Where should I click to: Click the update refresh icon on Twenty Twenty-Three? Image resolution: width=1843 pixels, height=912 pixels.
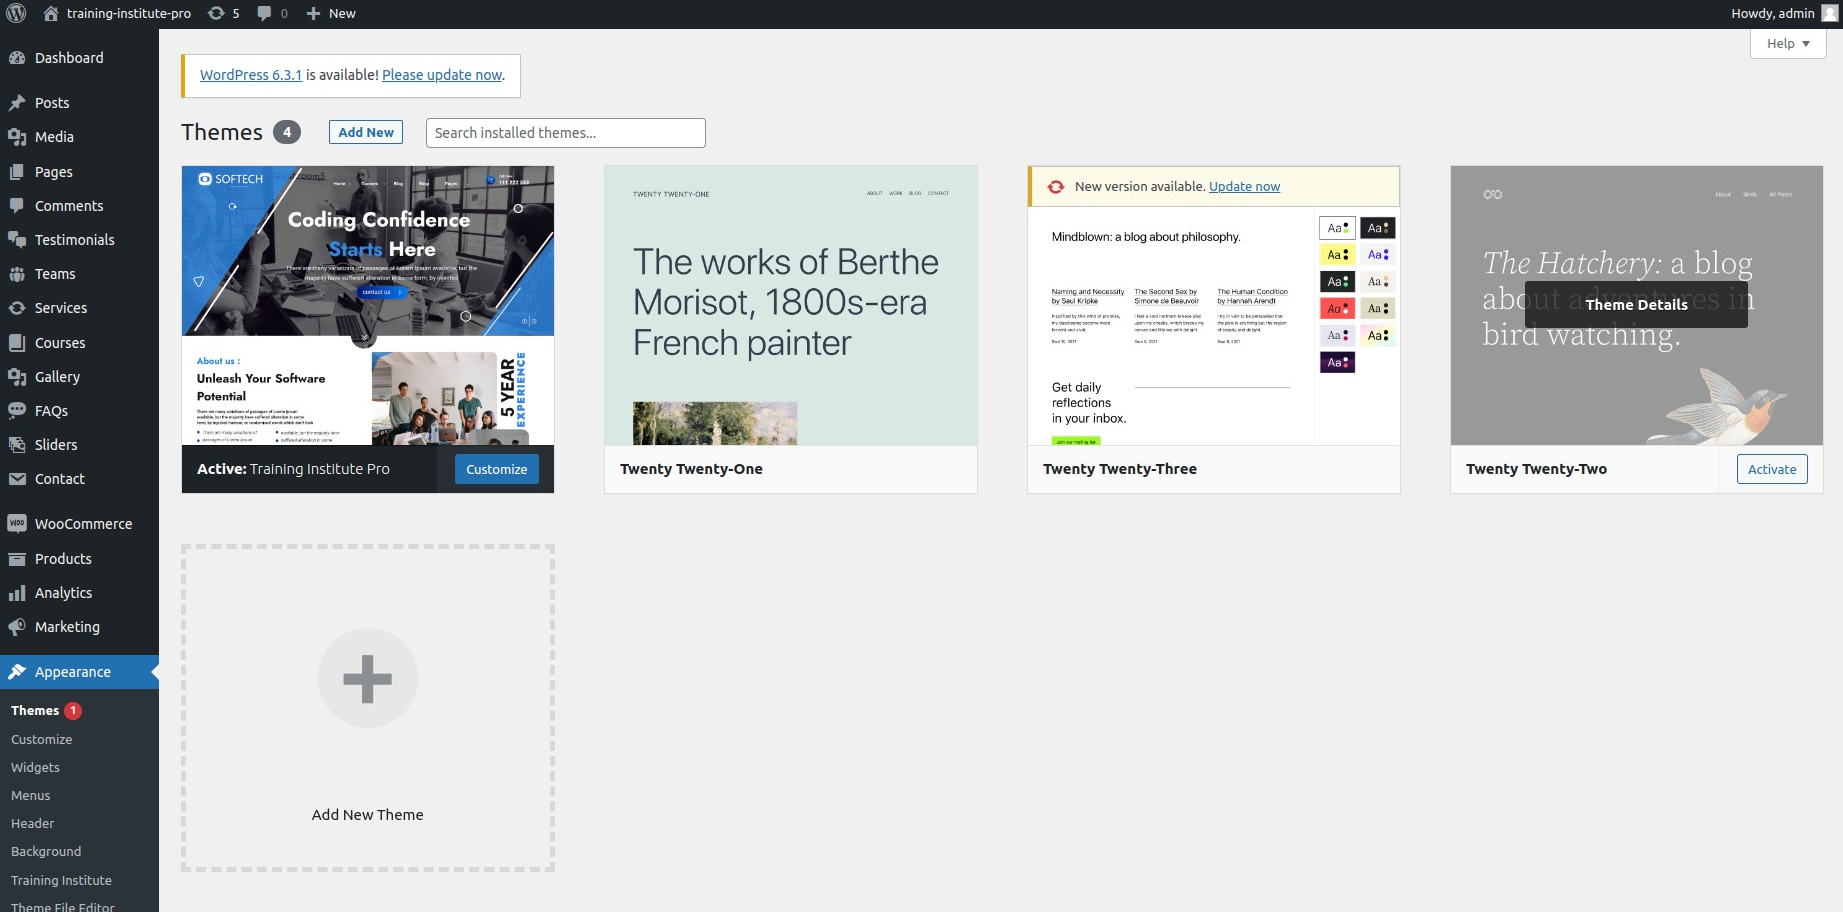[x=1056, y=187]
